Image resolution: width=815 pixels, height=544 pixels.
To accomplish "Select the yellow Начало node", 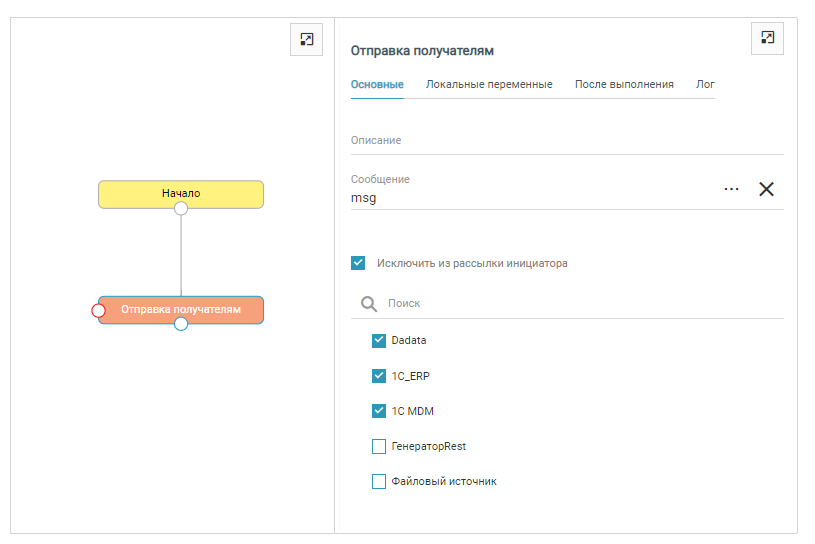I will point(181,192).
